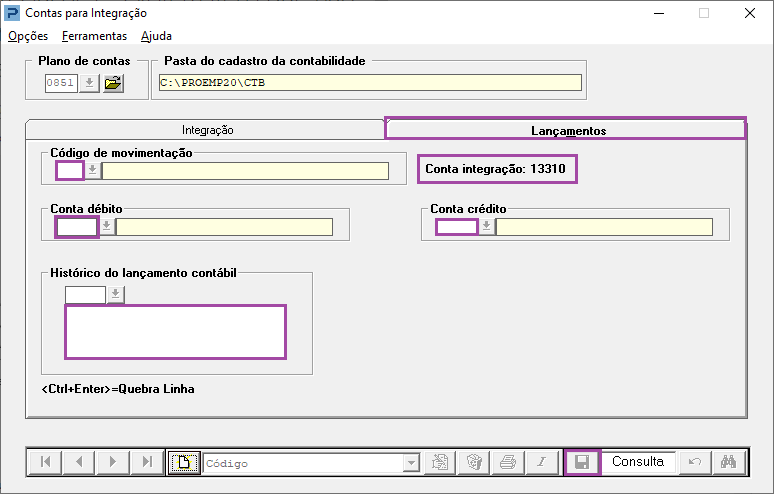
Task: Focus the Código de movimentação code field
Action: point(70,171)
